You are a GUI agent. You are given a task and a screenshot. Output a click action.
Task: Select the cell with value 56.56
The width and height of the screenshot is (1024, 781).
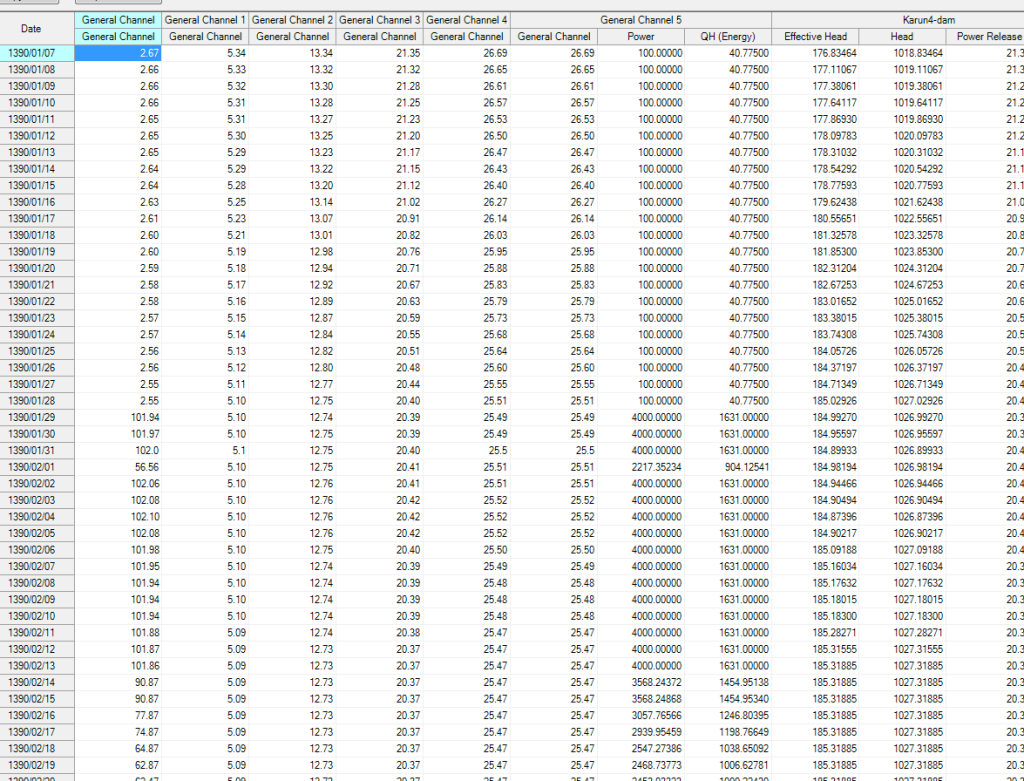pyautogui.click(x=117, y=467)
